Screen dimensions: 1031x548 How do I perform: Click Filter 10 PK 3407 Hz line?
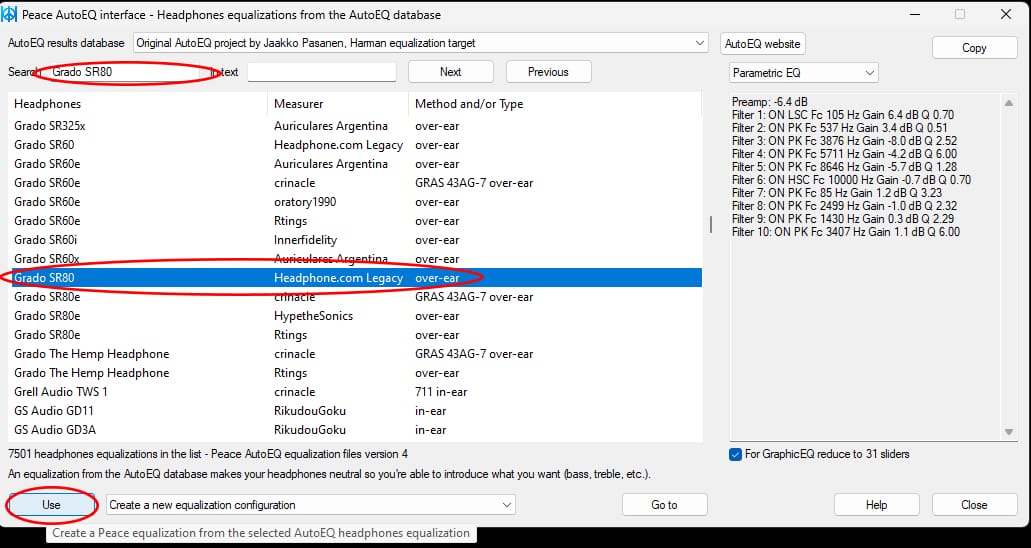coord(846,232)
